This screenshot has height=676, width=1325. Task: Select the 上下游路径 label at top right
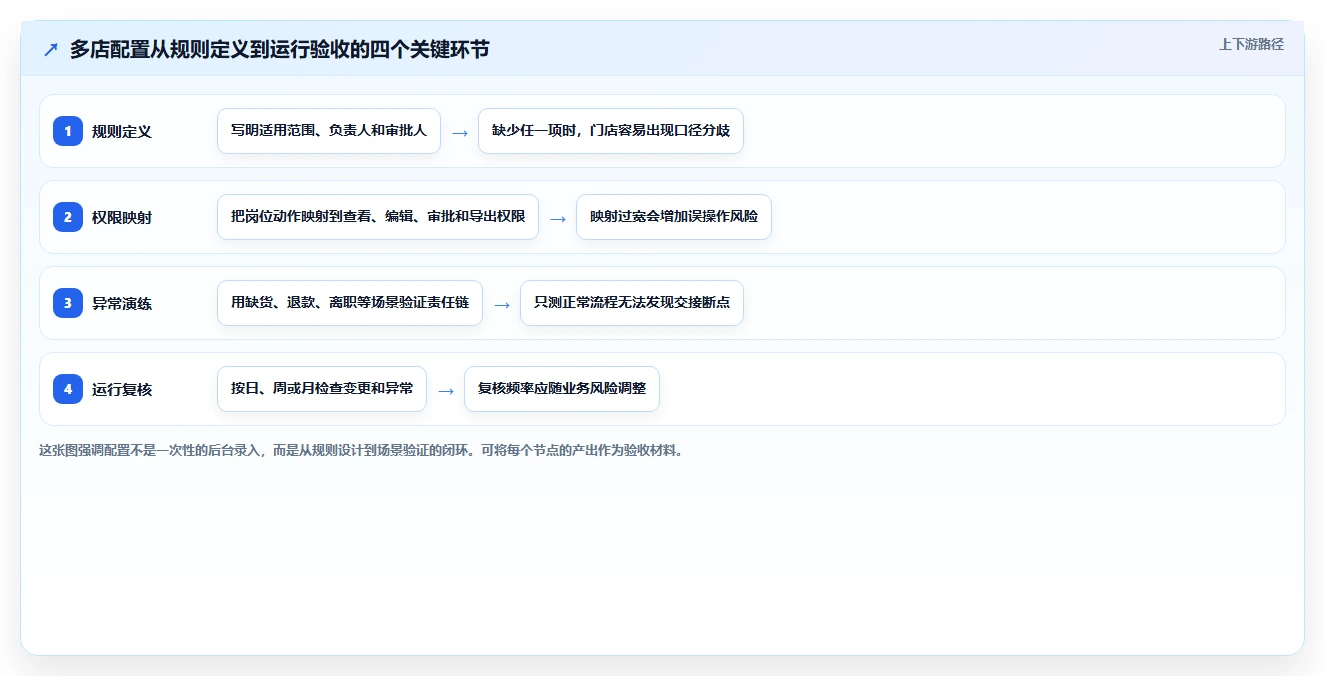pyautogui.click(x=1251, y=44)
